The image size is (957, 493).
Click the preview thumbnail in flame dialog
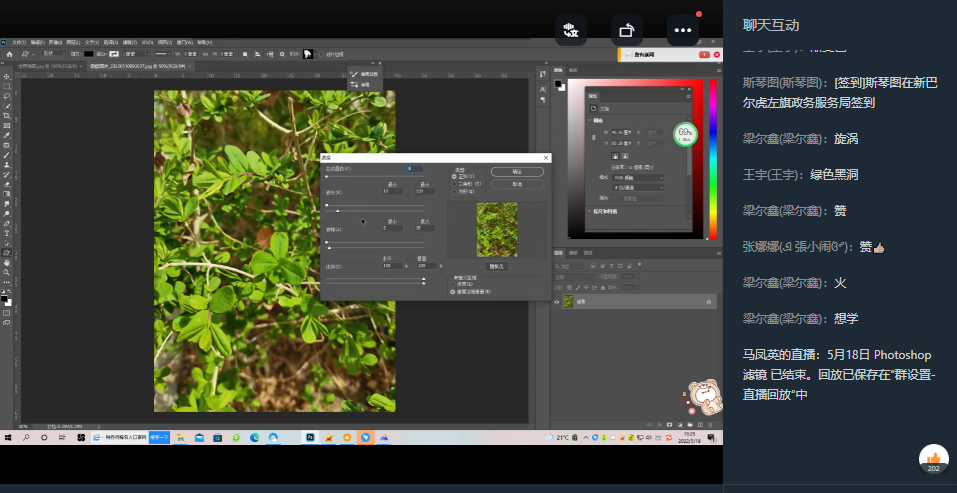point(497,229)
